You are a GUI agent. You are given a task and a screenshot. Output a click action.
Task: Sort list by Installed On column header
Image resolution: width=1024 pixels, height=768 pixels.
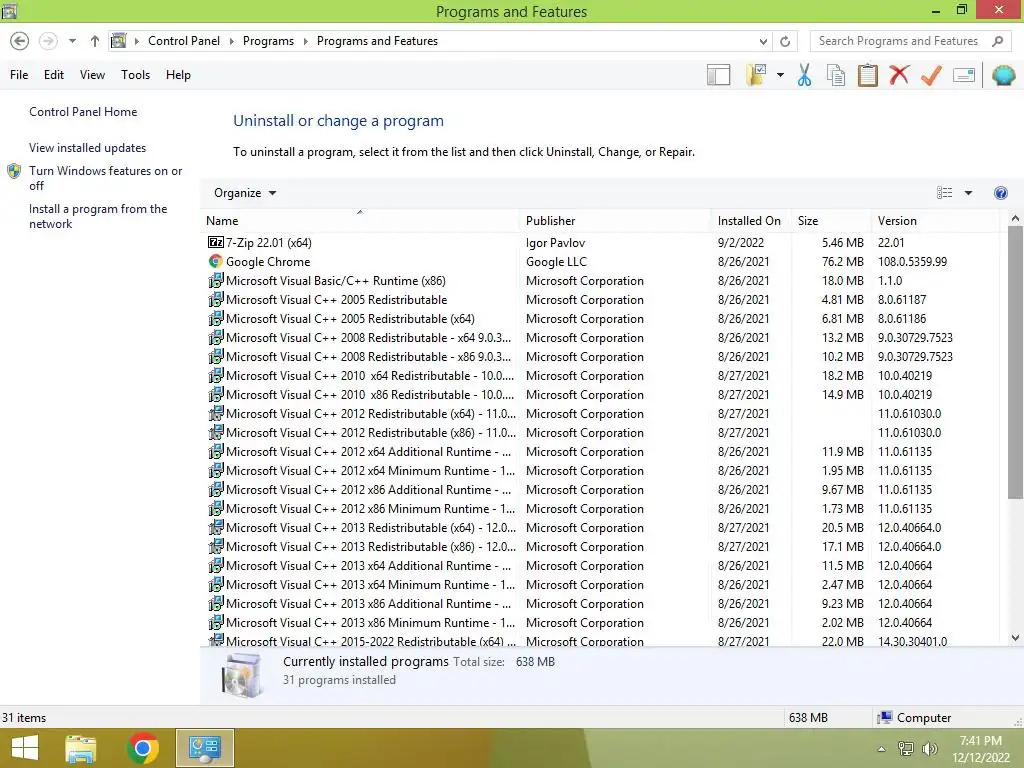(x=750, y=221)
